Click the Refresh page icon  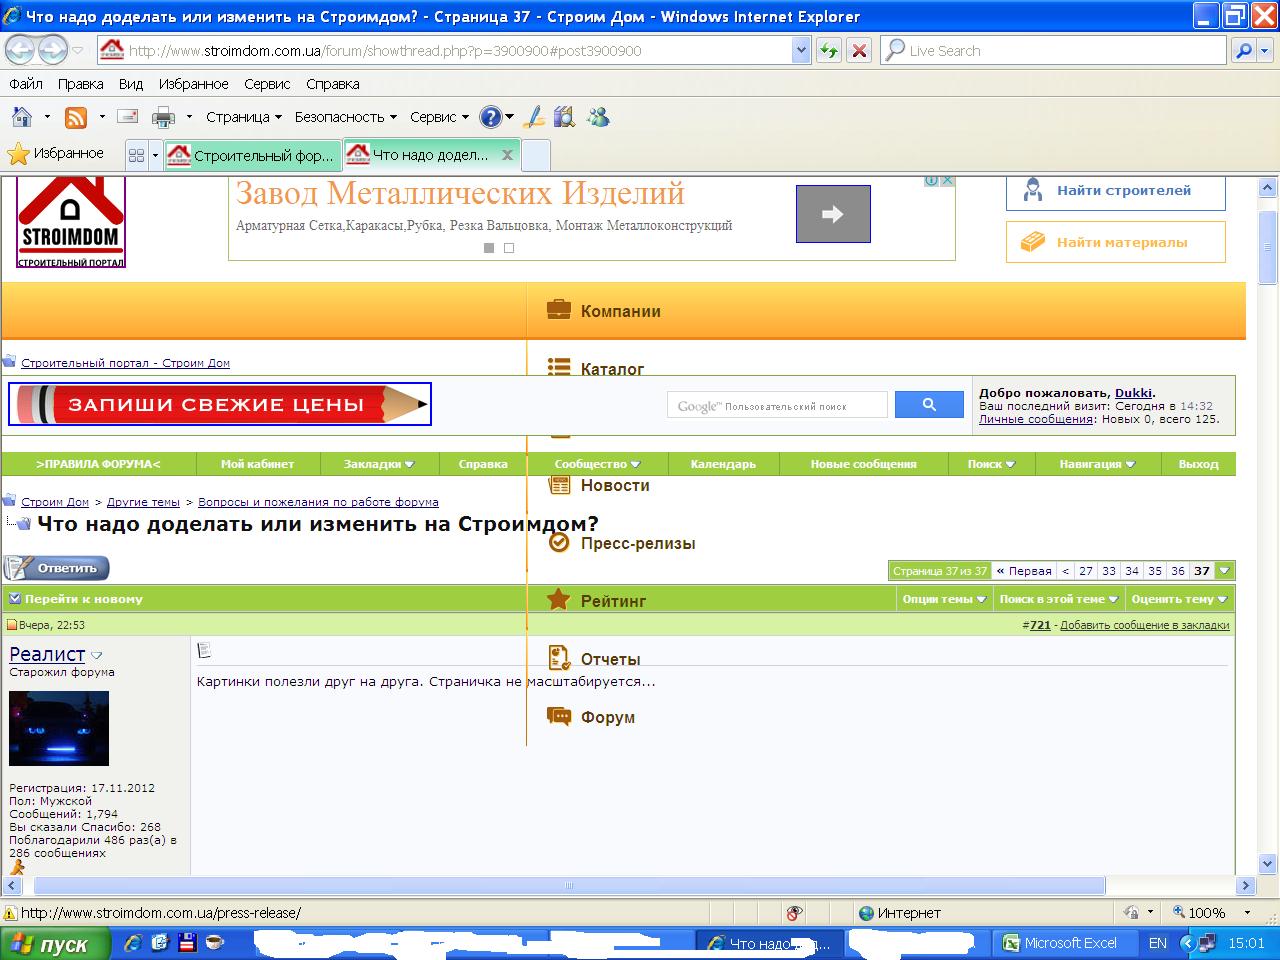829,50
